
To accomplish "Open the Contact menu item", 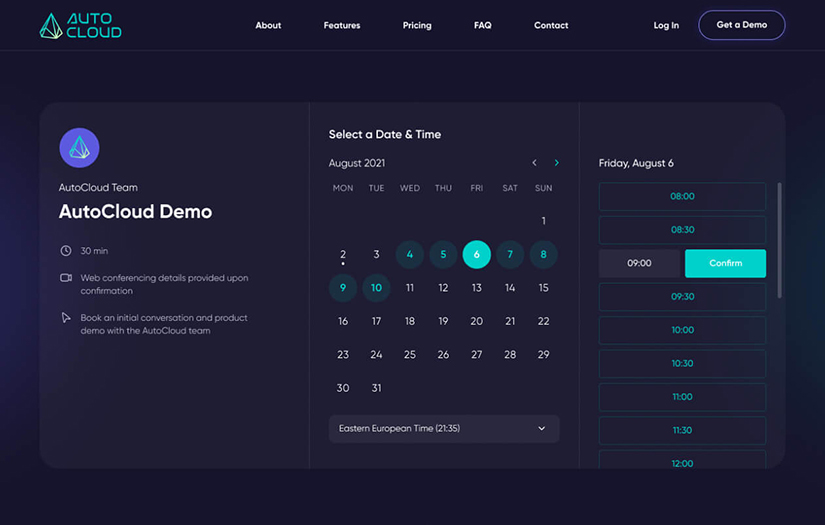I will point(551,25).
